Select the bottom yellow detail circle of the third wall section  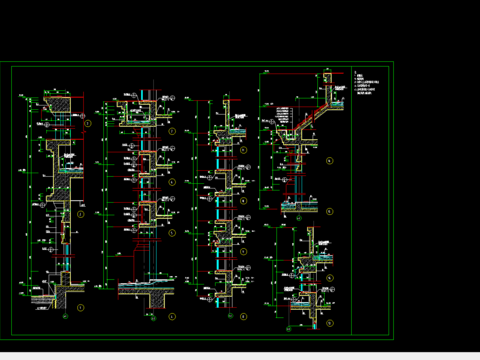[244, 317]
